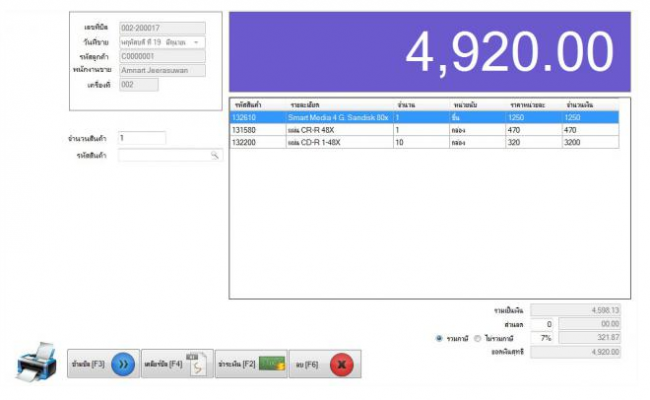Click the tax amount field showing 321.87
The image size is (650, 400).
(589, 338)
